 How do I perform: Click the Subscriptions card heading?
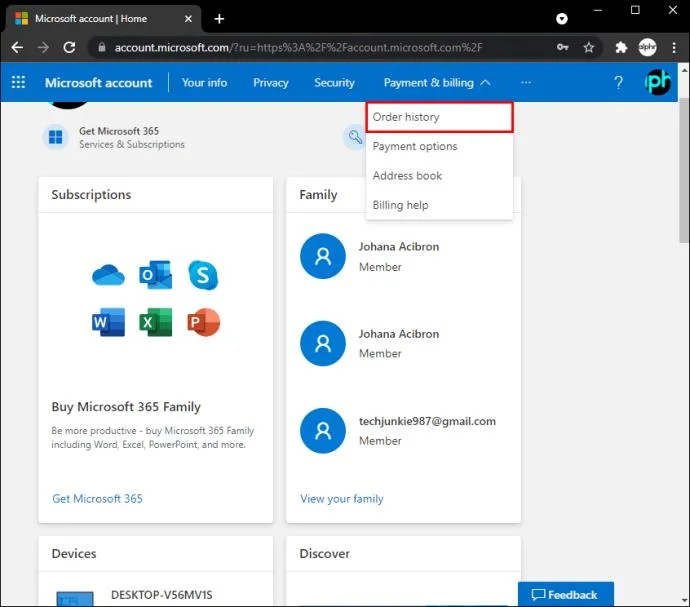pos(91,195)
